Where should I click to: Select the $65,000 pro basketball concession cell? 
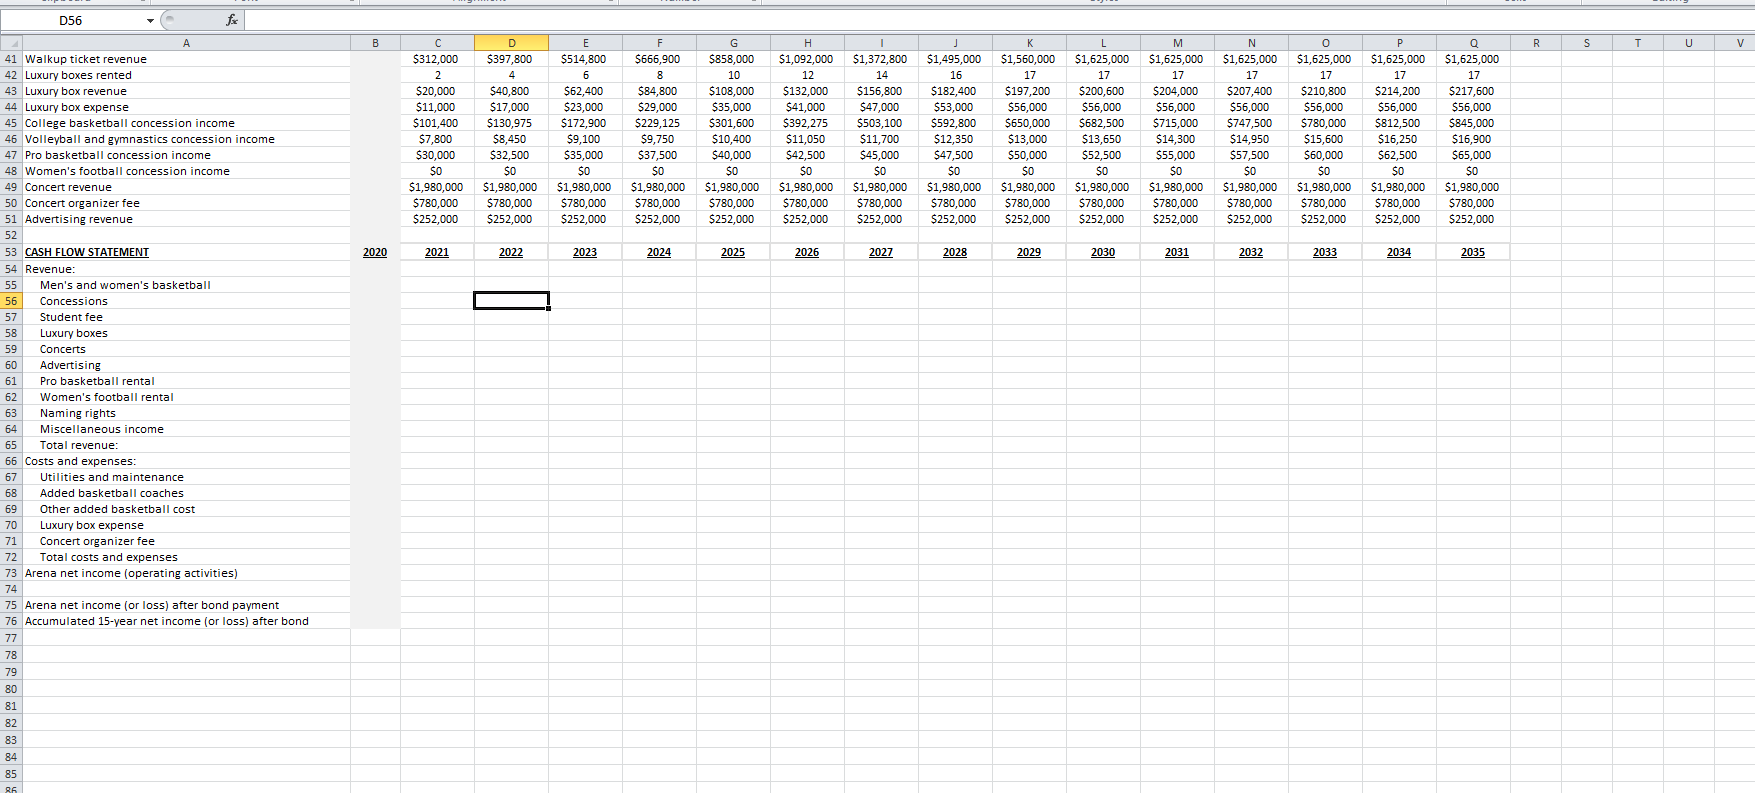coord(1473,155)
